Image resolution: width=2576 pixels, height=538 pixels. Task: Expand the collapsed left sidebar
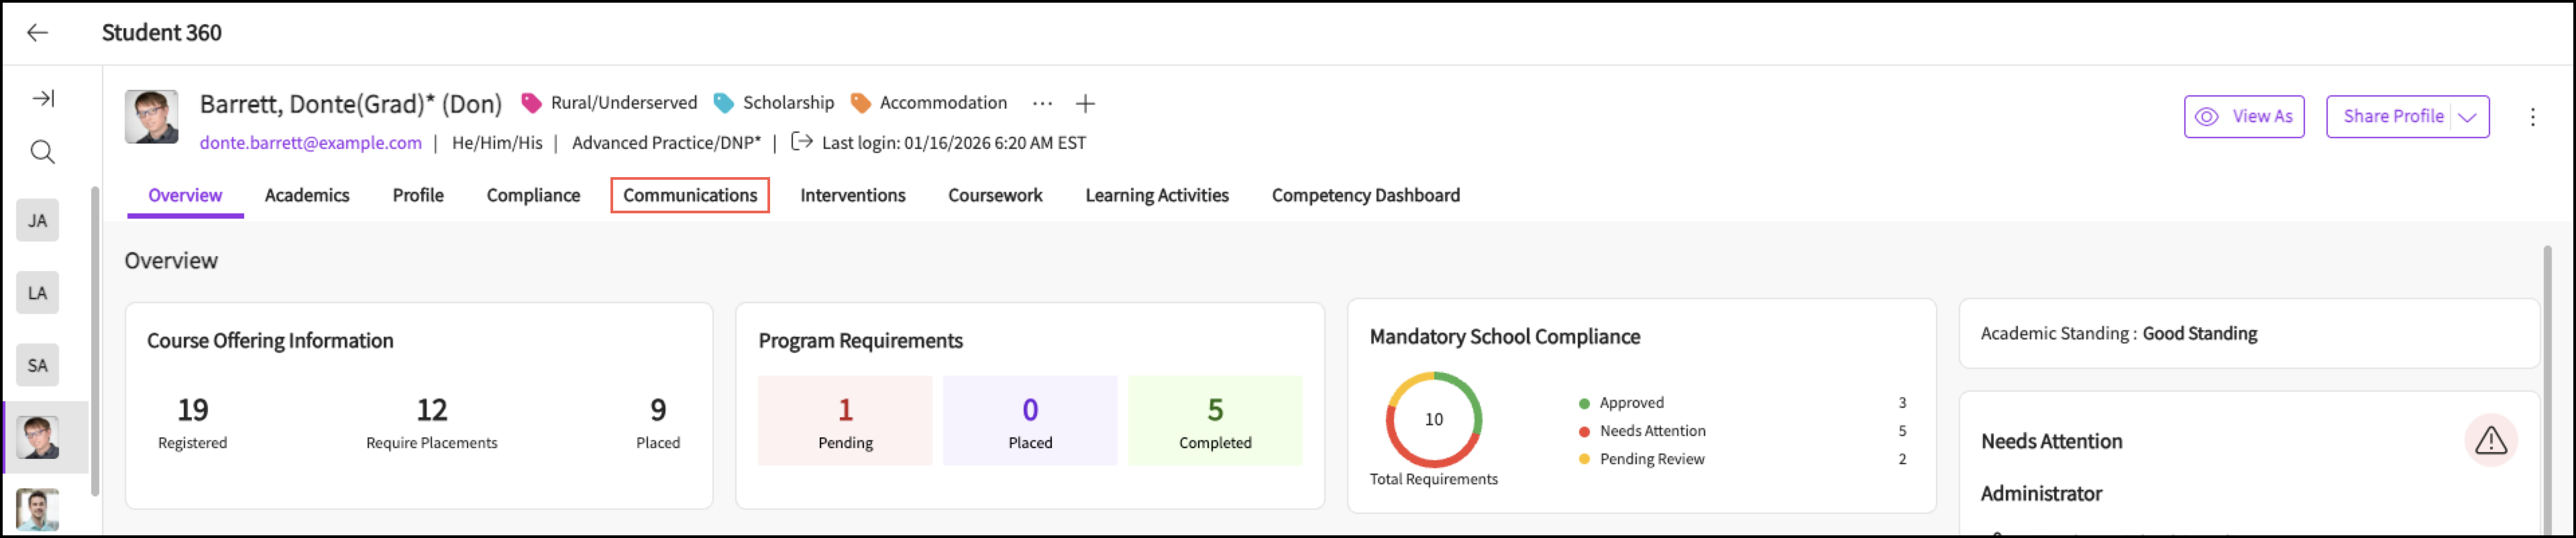point(43,98)
